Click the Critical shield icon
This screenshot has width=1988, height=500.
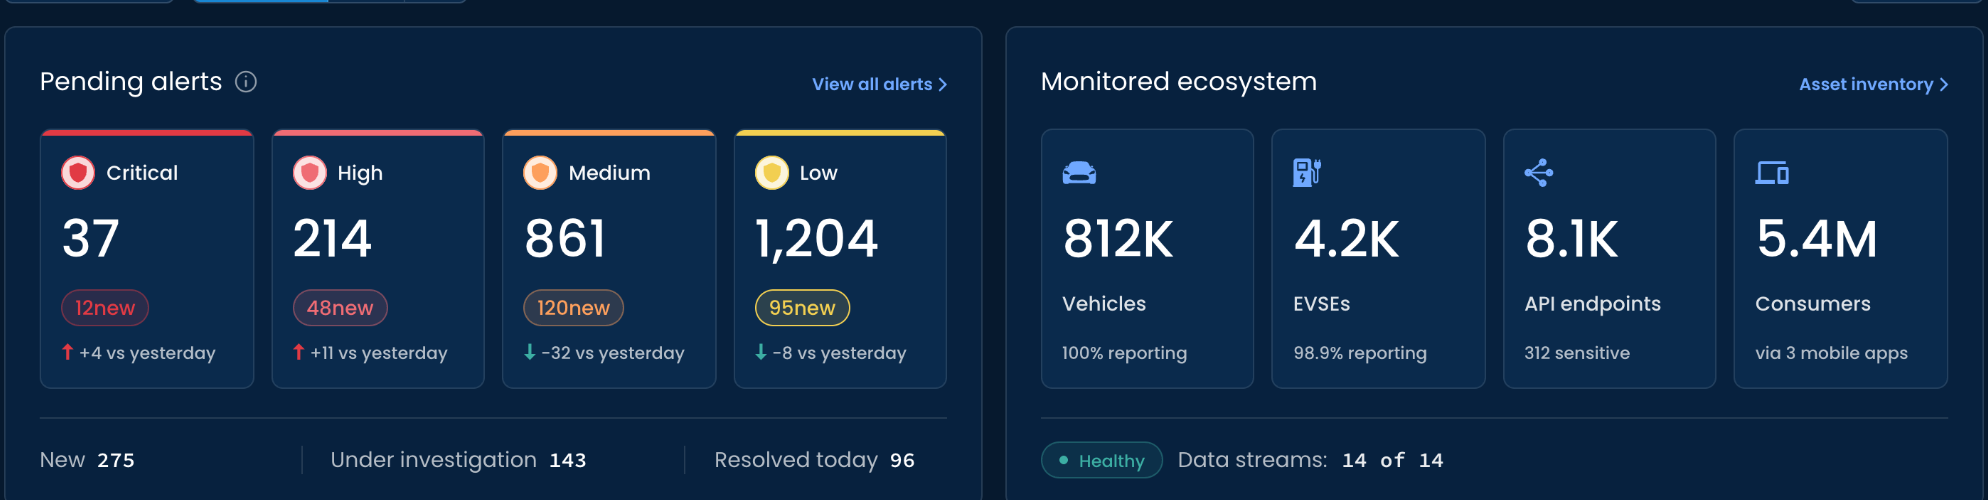coord(78,173)
